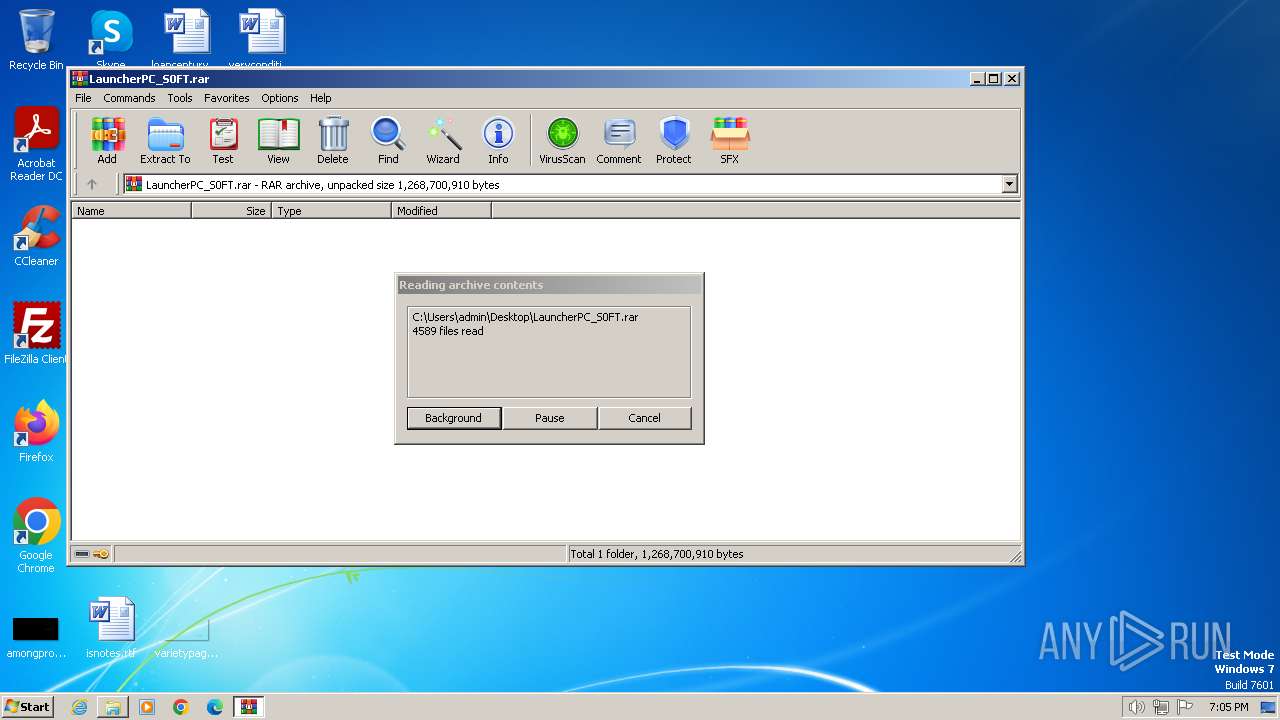Show archive Info
Screen dimensions: 1280x720
pos(498,141)
